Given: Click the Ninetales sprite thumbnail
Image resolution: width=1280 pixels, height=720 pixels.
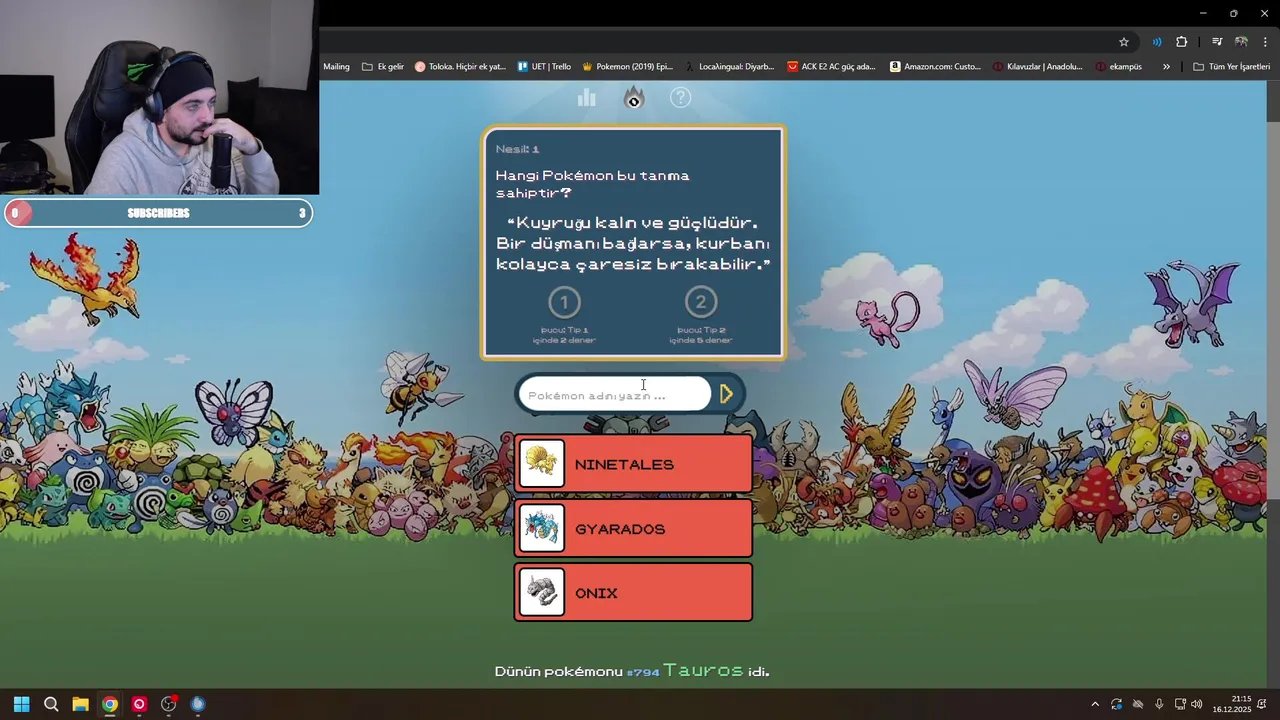Looking at the screenshot, I should pos(542,464).
